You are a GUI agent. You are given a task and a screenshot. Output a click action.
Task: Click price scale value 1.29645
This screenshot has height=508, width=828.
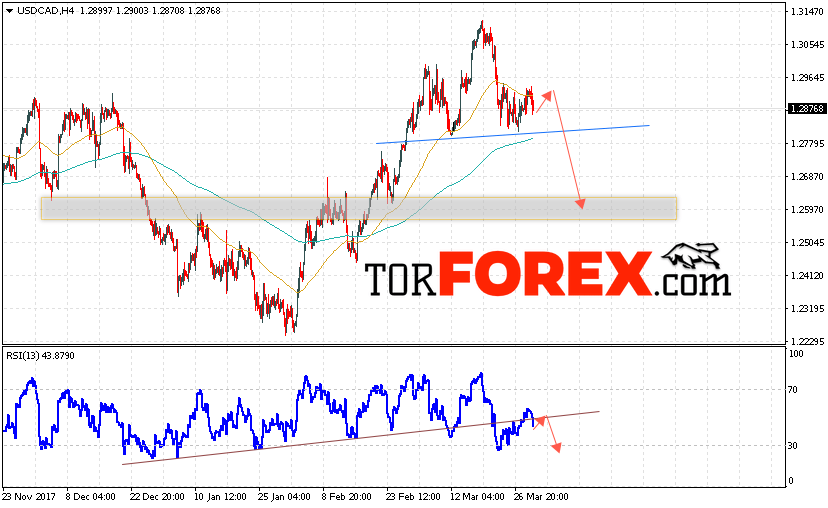click(x=807, y=78)
